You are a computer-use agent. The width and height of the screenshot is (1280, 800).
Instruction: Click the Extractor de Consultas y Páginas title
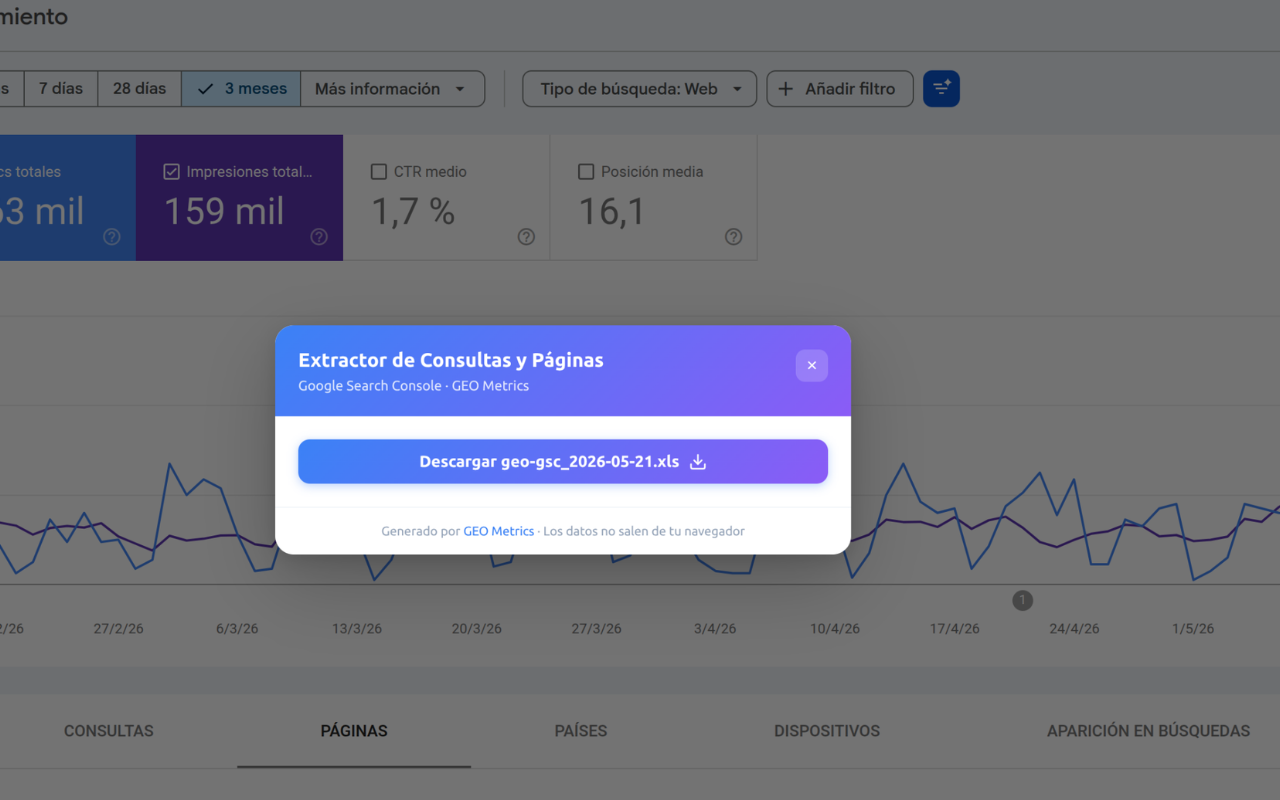click(x=451, y=360)
